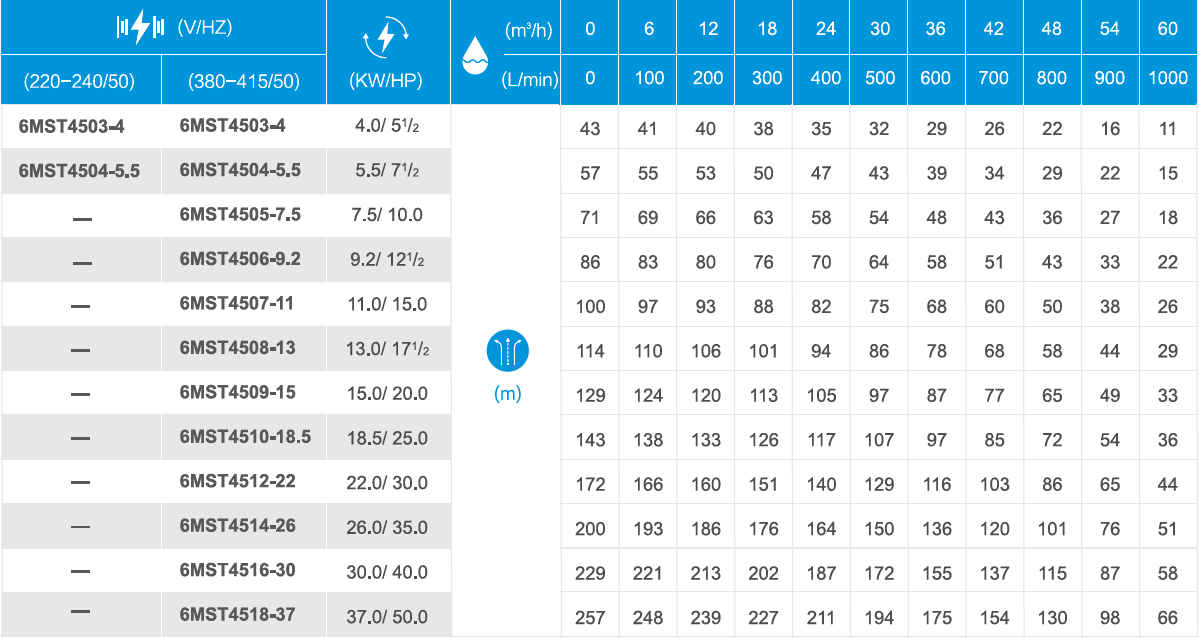This screenshot has width=1199, height=638.
Task: Click the (m³/h) flow unit label
Action: tap(528, 31)
